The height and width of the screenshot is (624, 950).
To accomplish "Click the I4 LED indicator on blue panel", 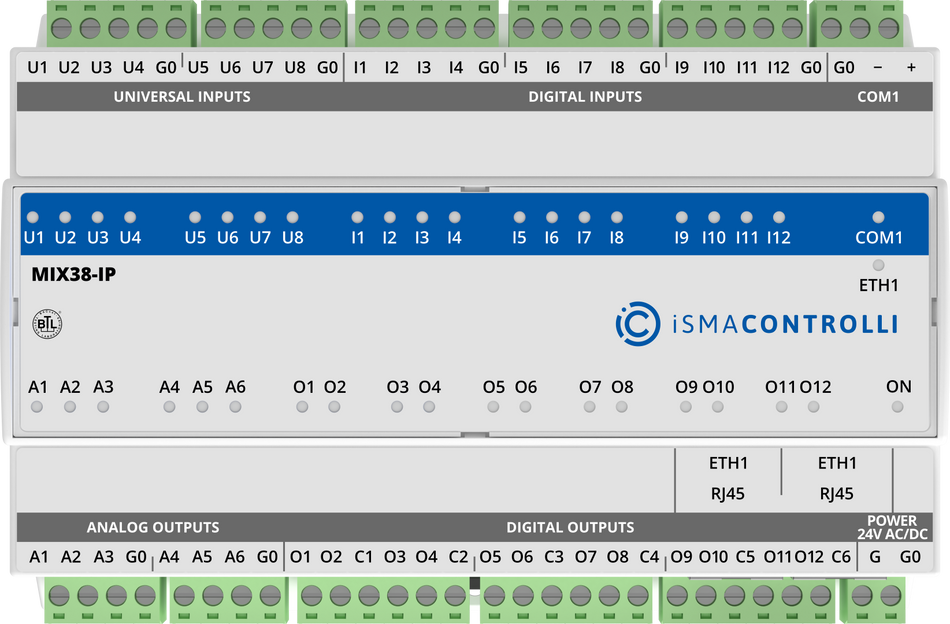I will 455,217.
